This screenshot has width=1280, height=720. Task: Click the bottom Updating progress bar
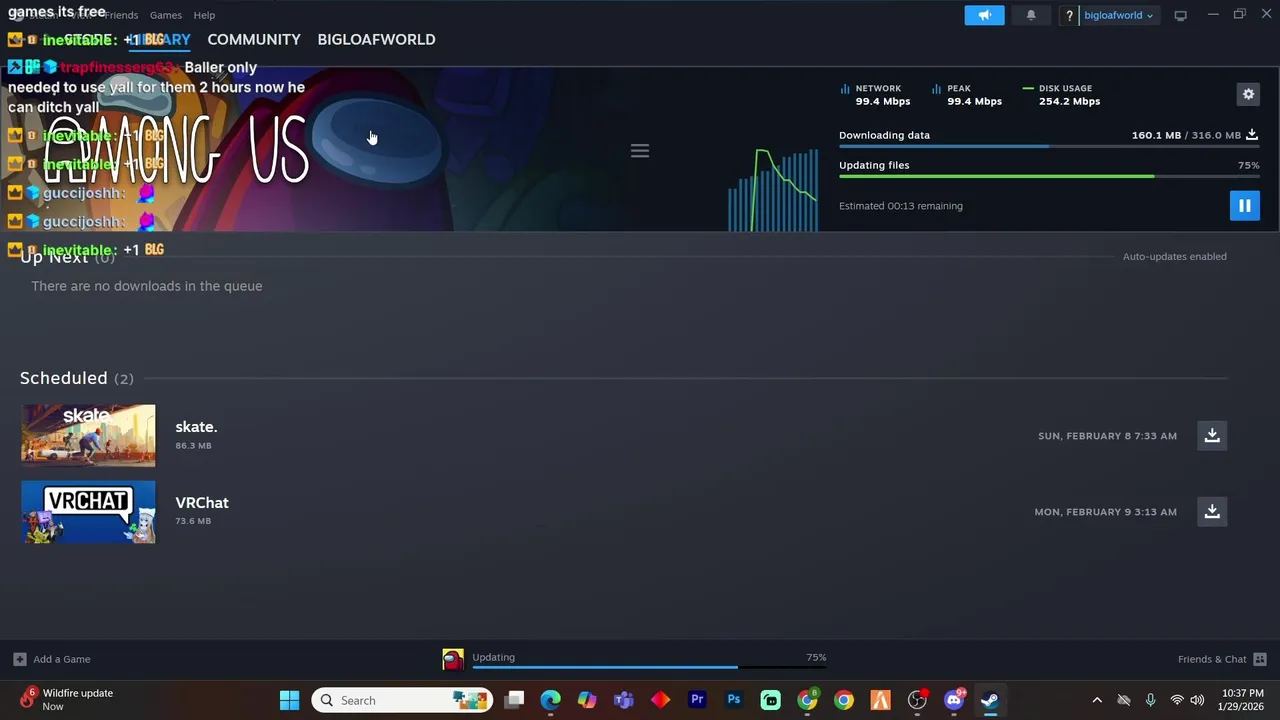pos(649,667)
